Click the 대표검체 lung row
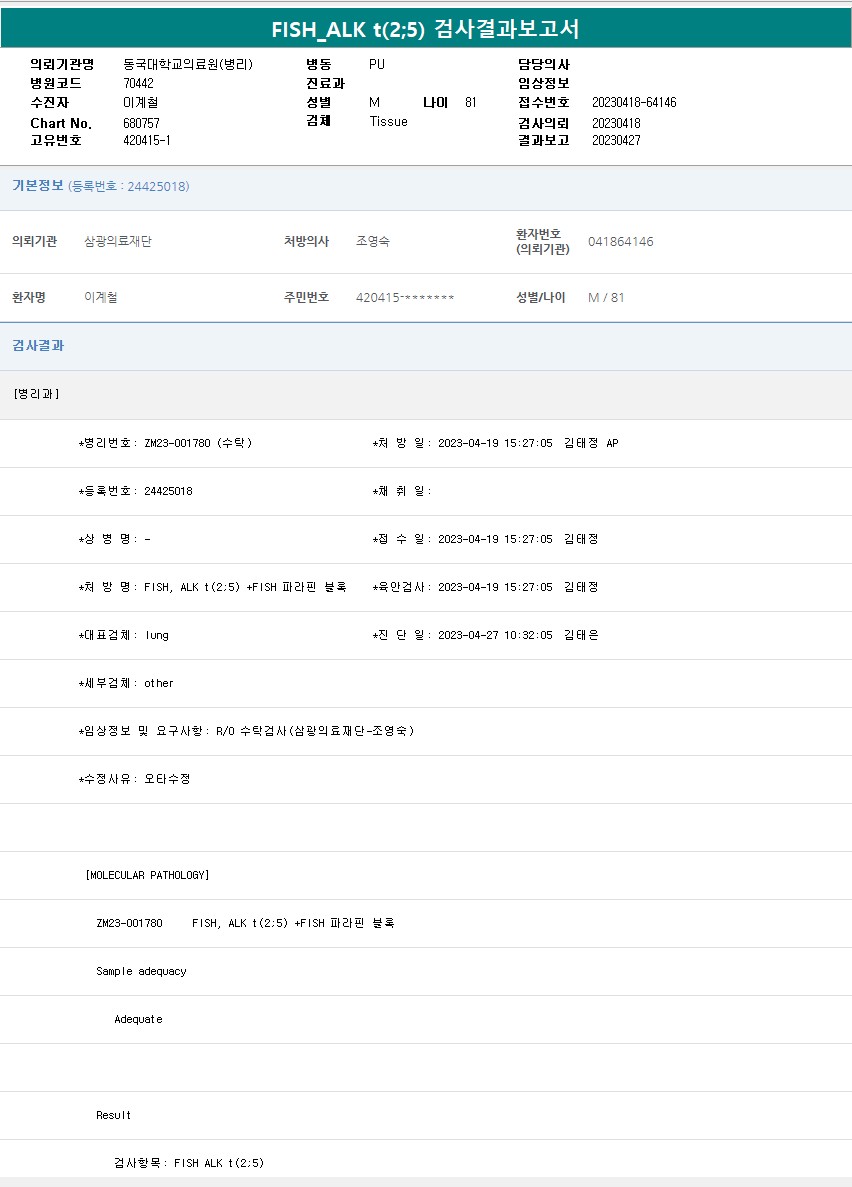Screen dimensions: 852x1187 click(x=124, y=635)
